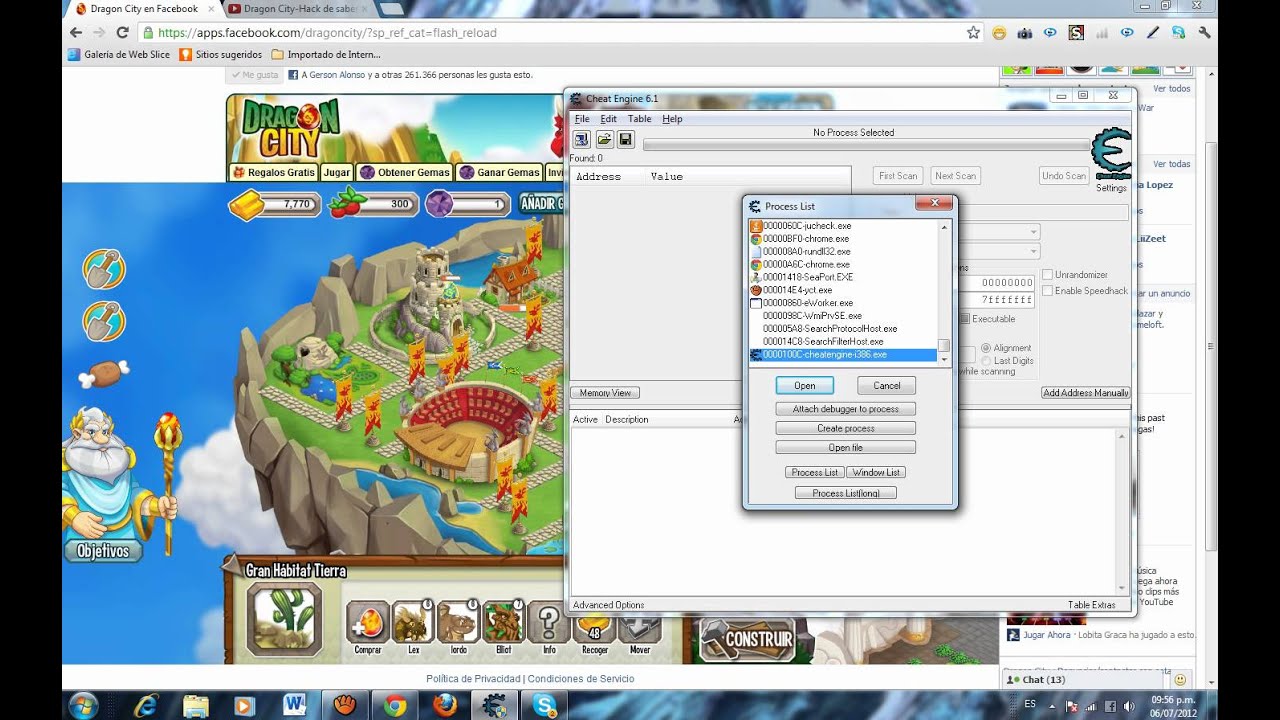Open the Table menu in Cheat Engine

(639, 119)
